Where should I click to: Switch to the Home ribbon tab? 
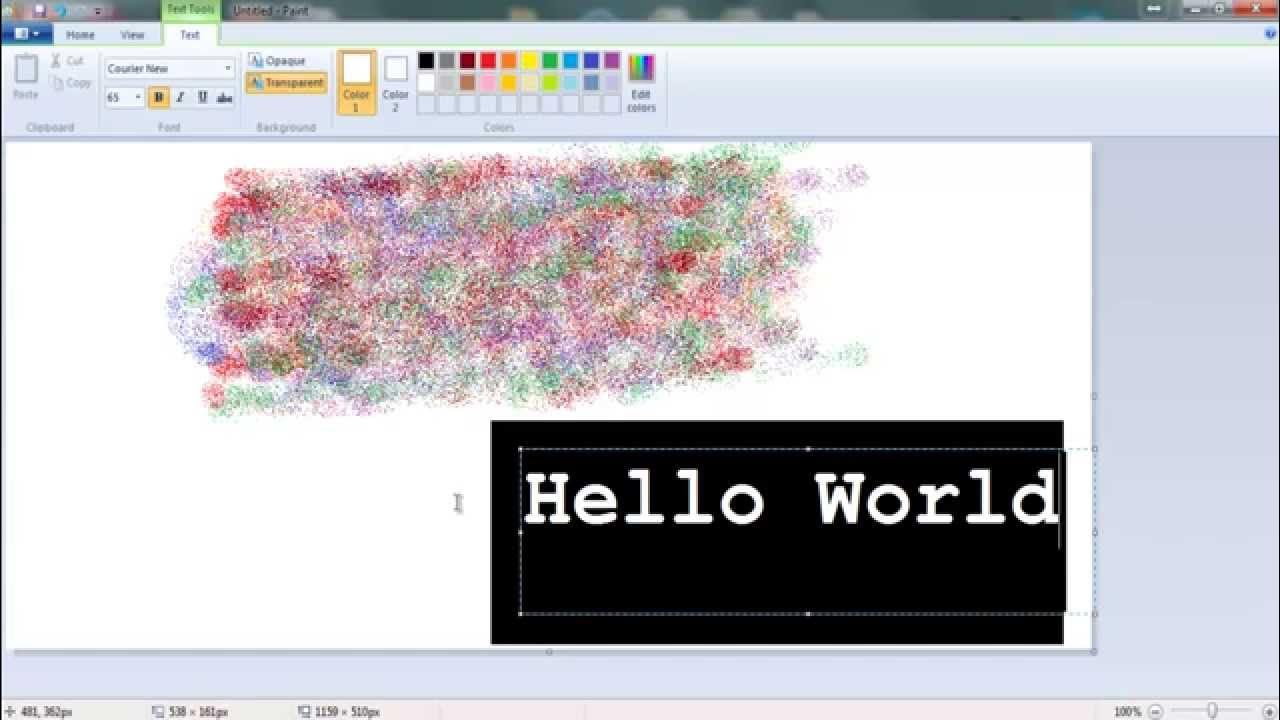pos(80,34)
